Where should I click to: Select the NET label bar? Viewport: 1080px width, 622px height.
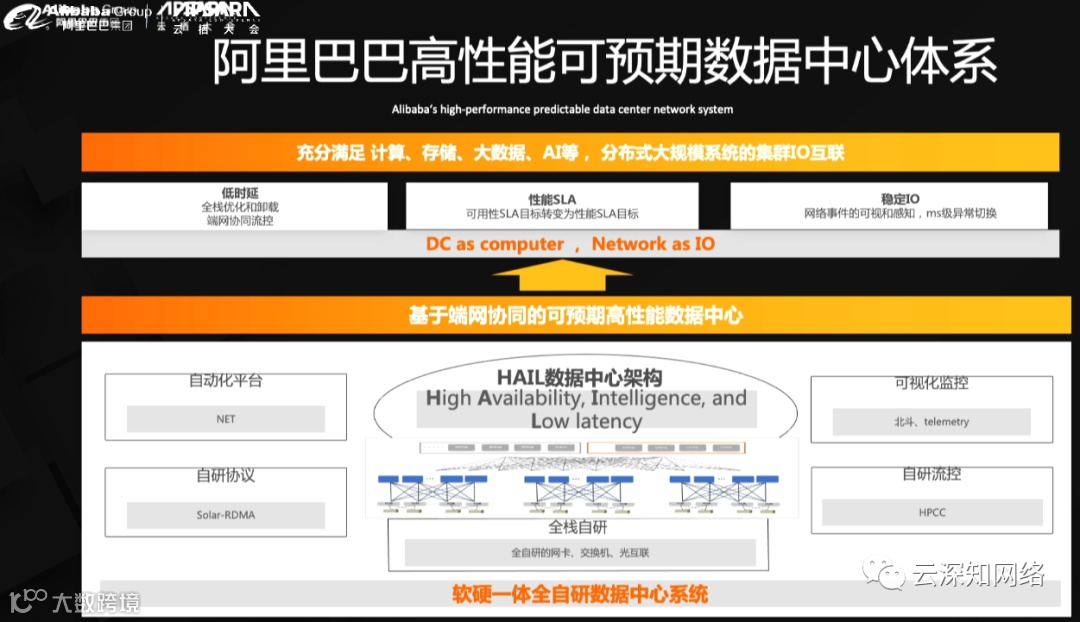[x=226, y=419]
